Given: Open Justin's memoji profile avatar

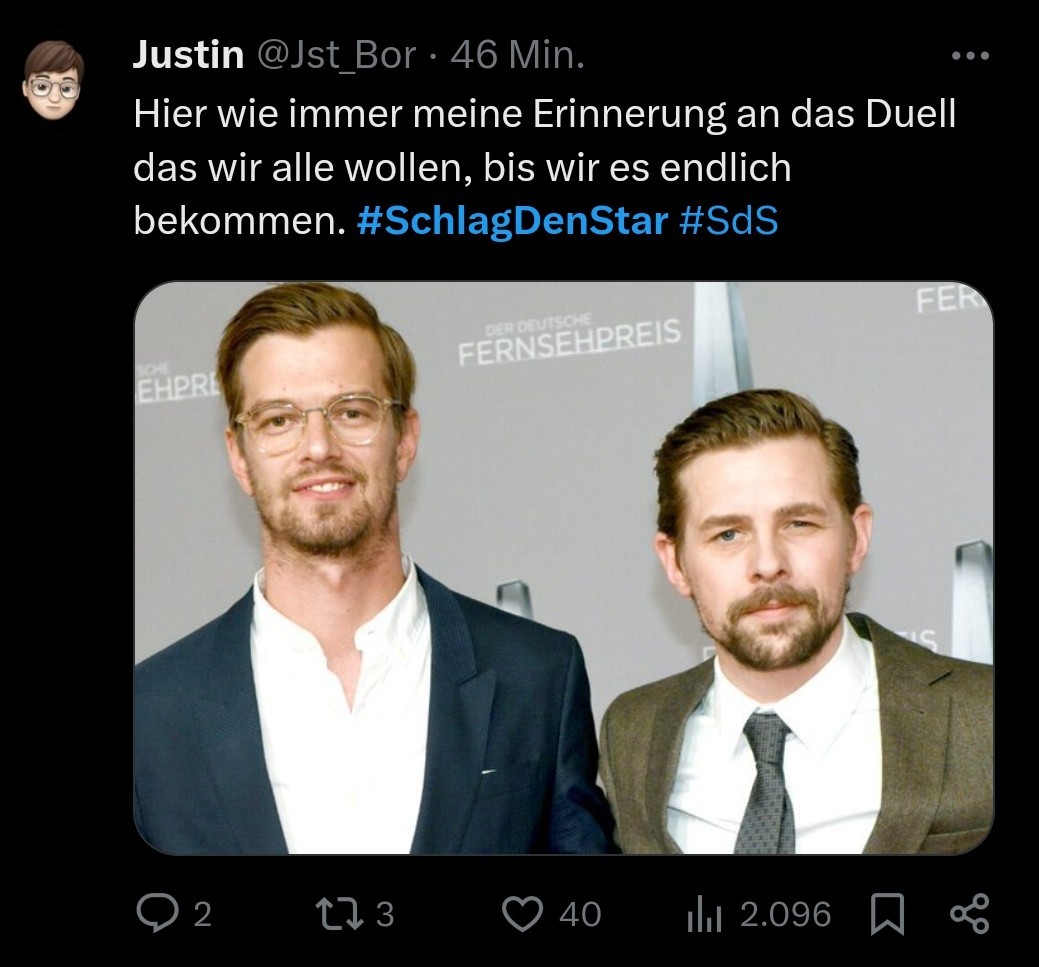Looking at the screenshot, I should [54, 80].
